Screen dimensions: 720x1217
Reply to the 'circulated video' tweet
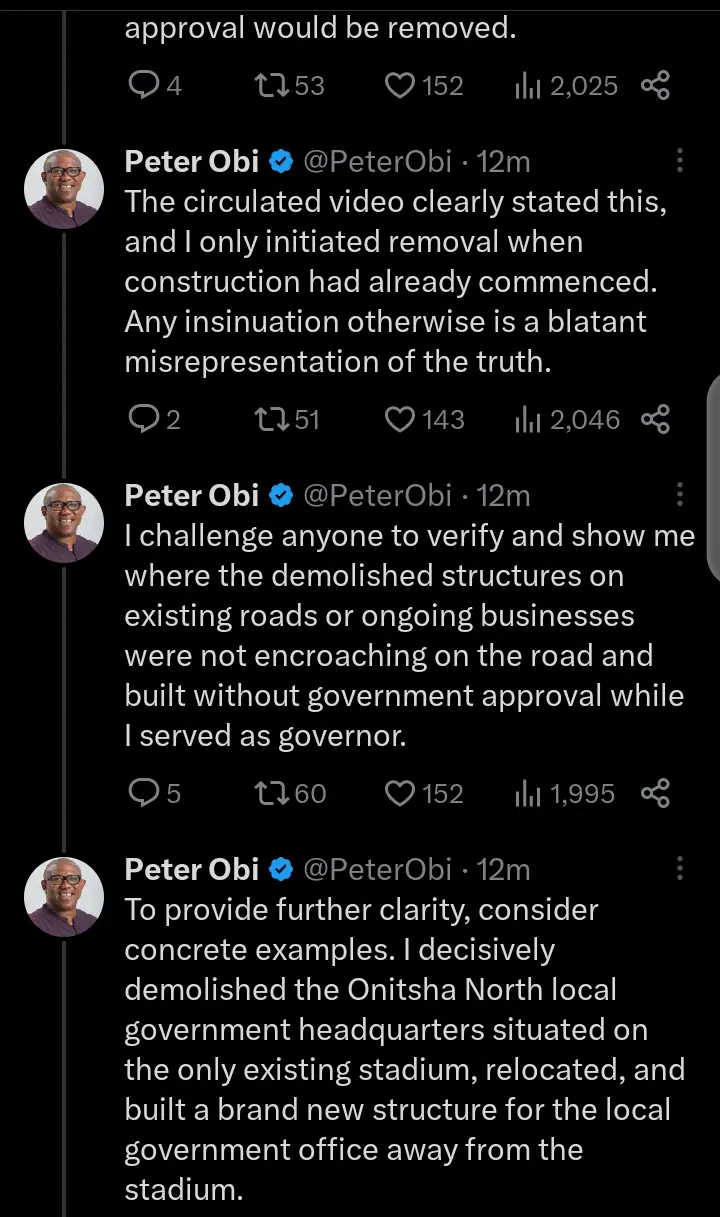coord(145,420)
